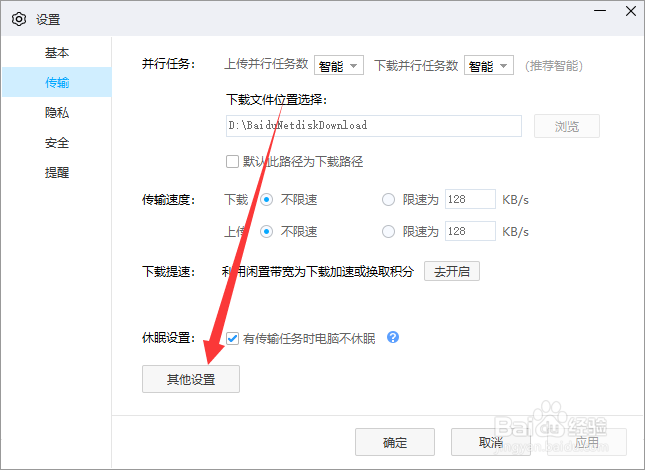
Task: Select 不限速 for 上传
Action: coord(267,232)
